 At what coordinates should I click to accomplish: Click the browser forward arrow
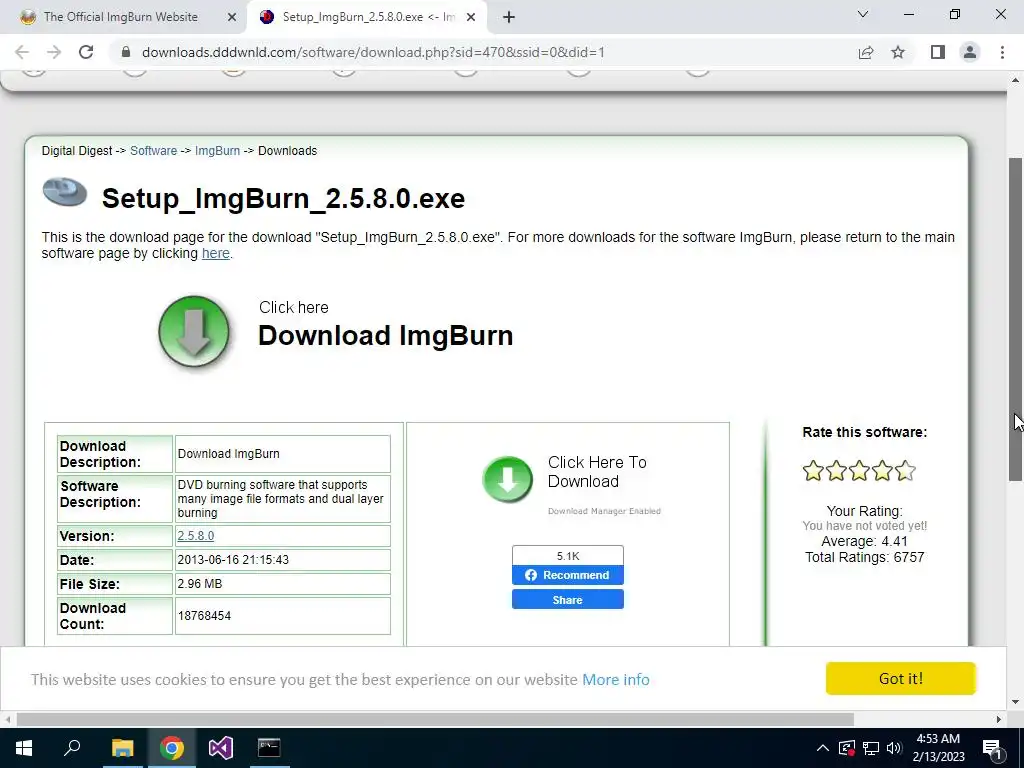point(54,52)
